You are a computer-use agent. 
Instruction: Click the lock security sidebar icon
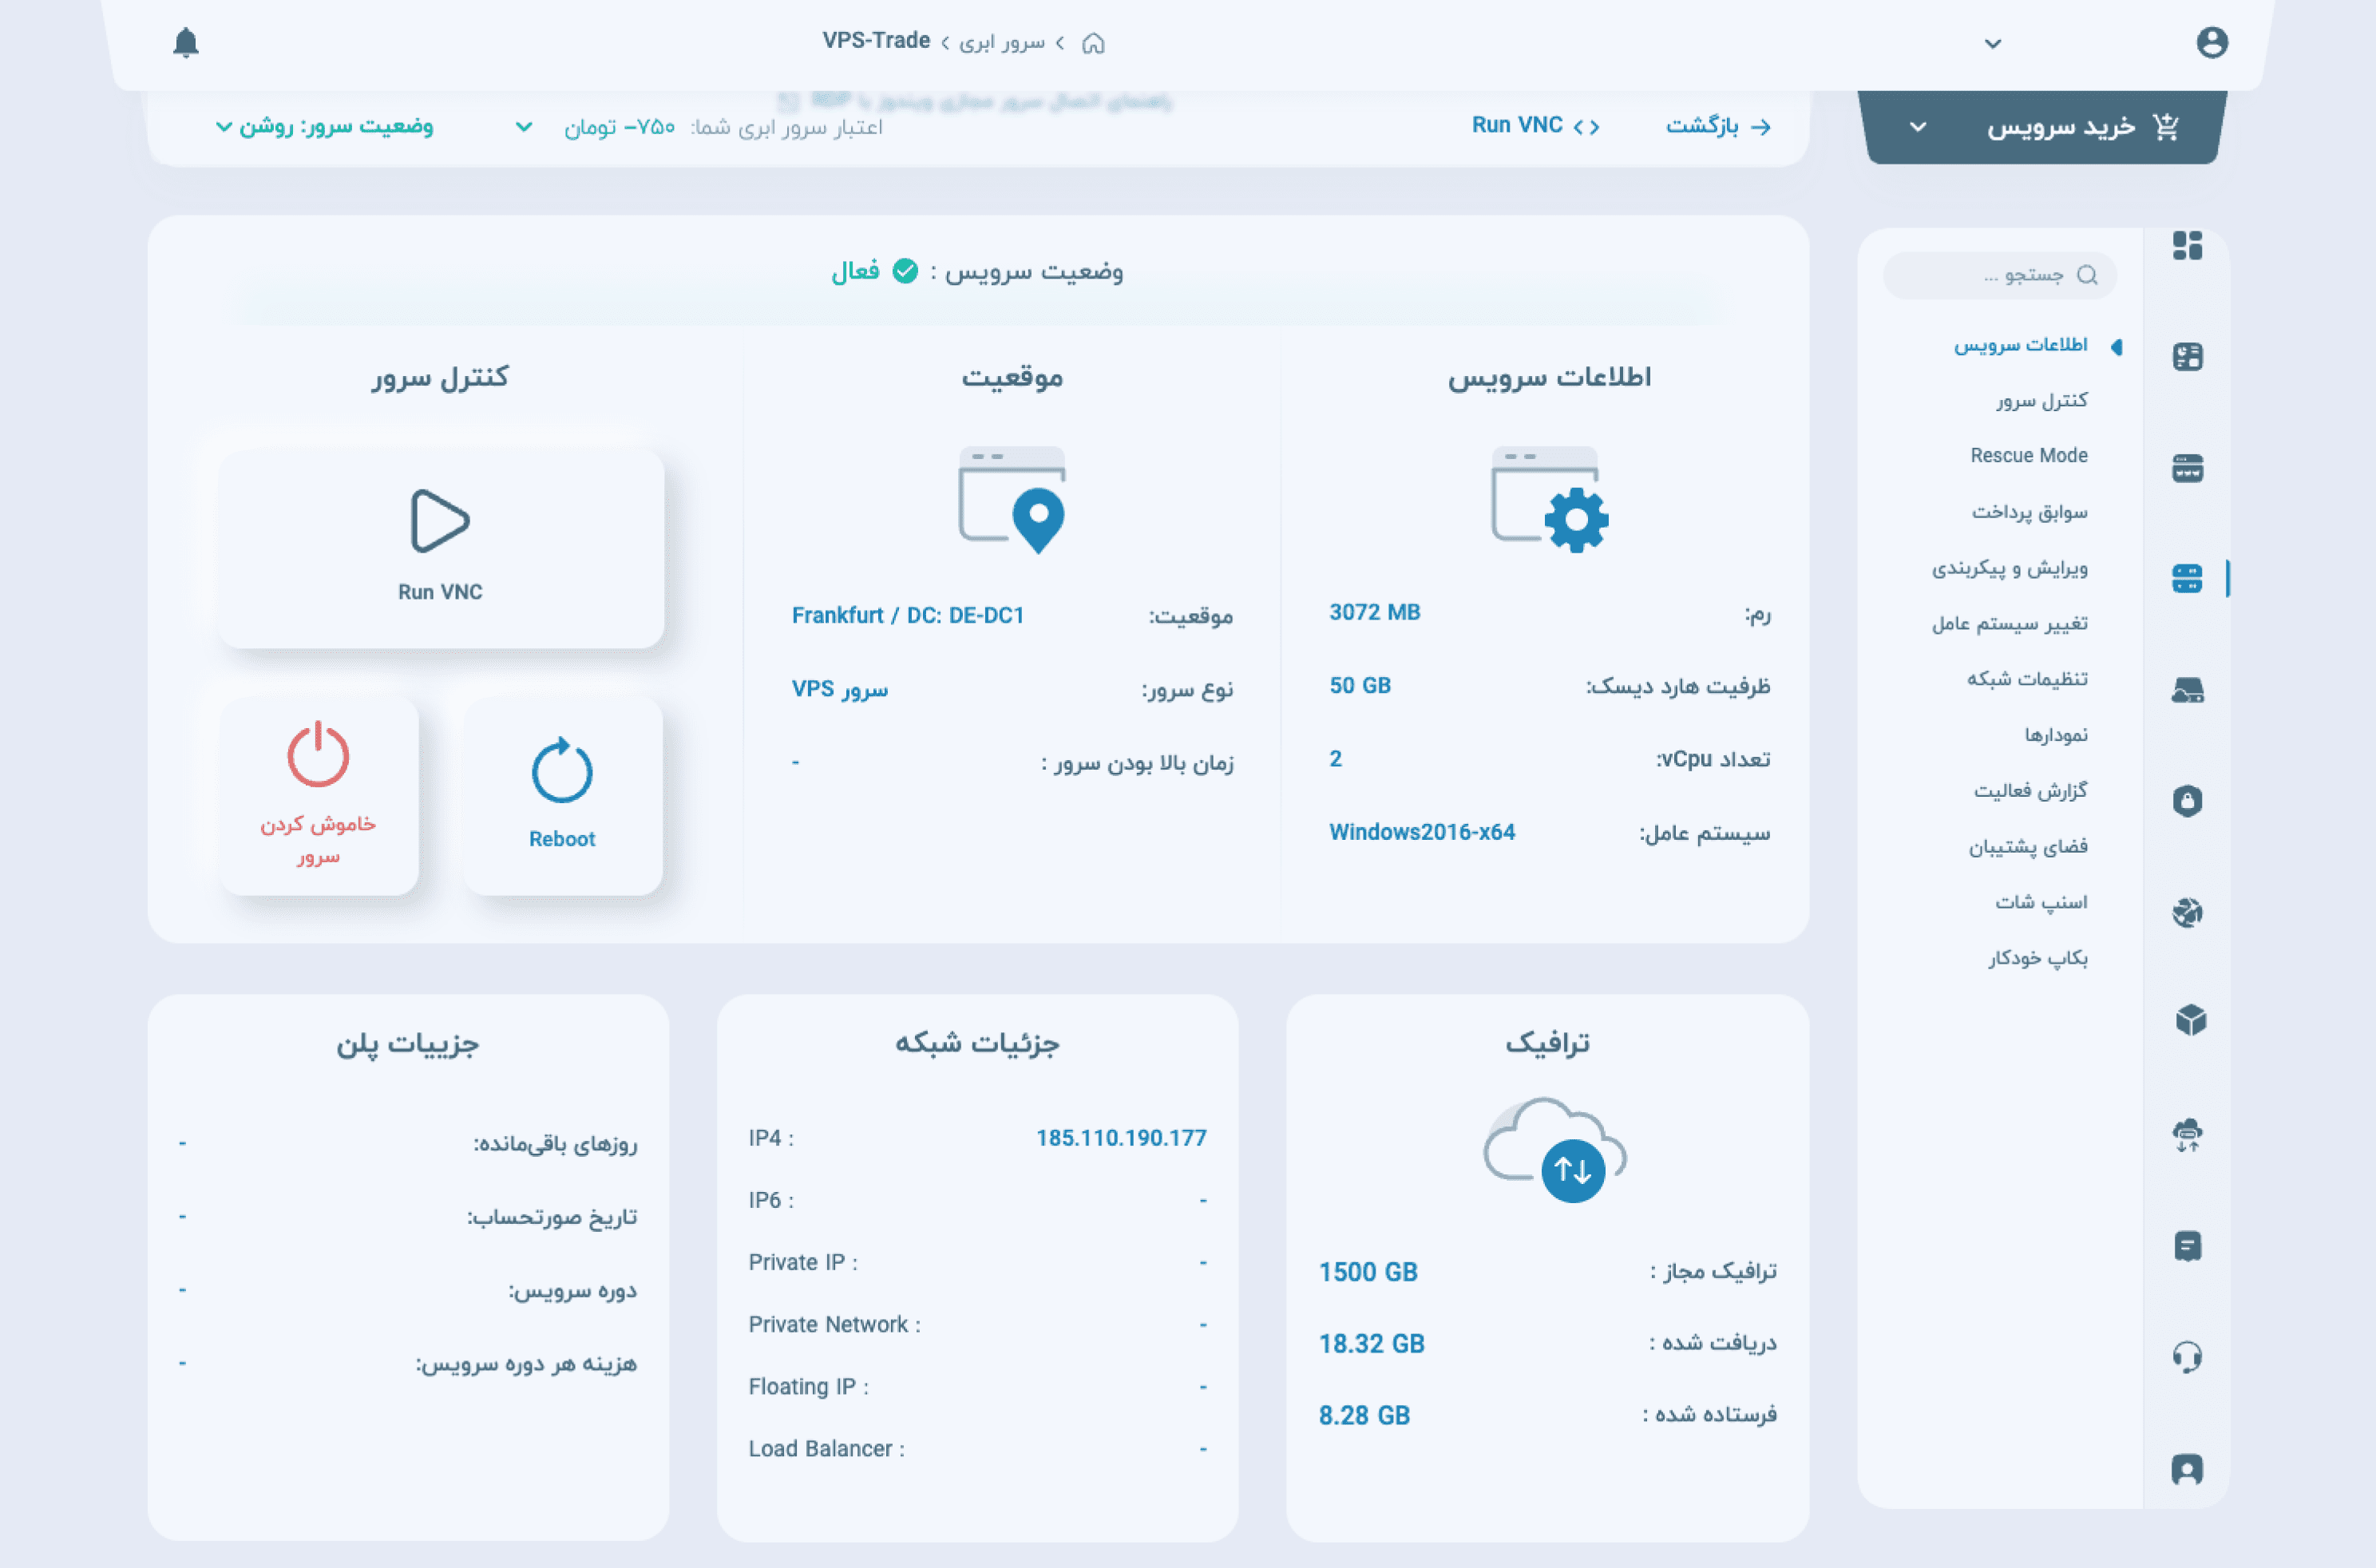tap(2187, 801)
